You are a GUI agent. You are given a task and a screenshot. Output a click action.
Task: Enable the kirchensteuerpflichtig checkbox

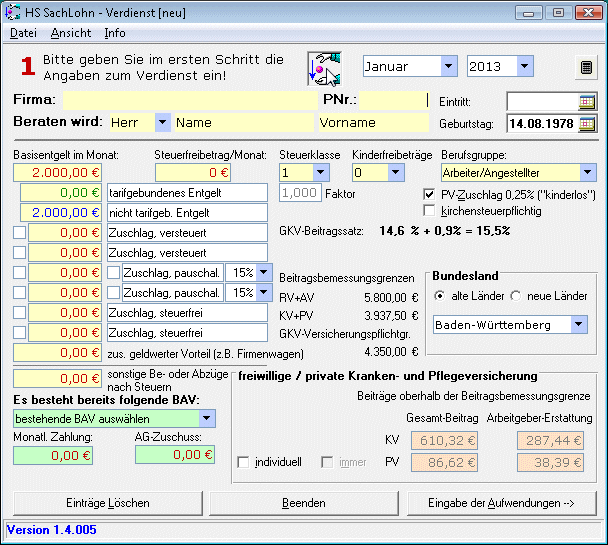tap(431, 211)
